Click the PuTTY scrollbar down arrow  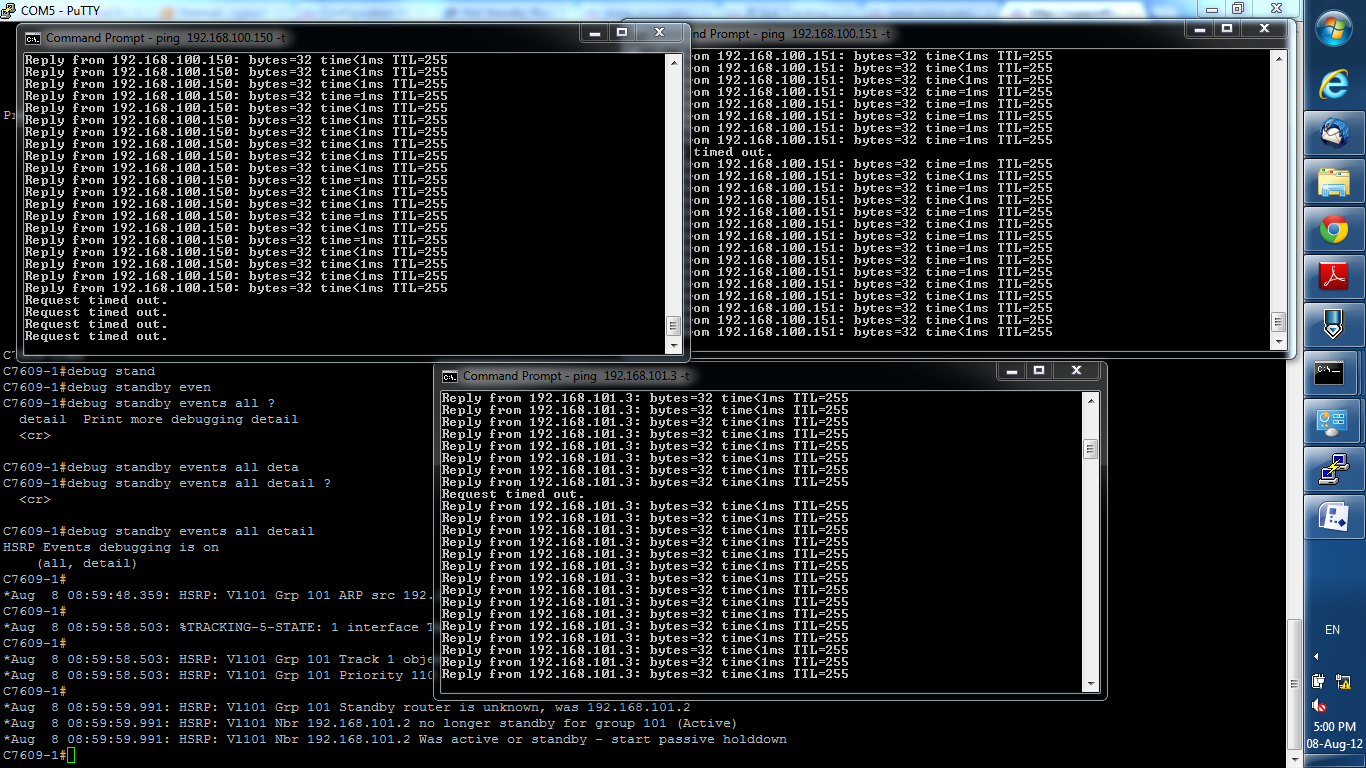(1293, 758)
